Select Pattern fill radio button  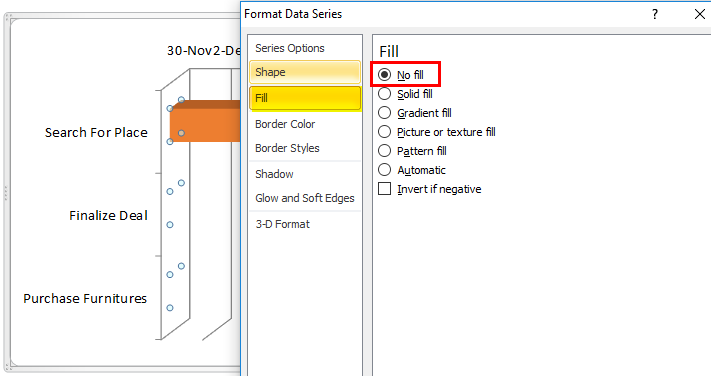pyautogui.click(x=385, y=151)
